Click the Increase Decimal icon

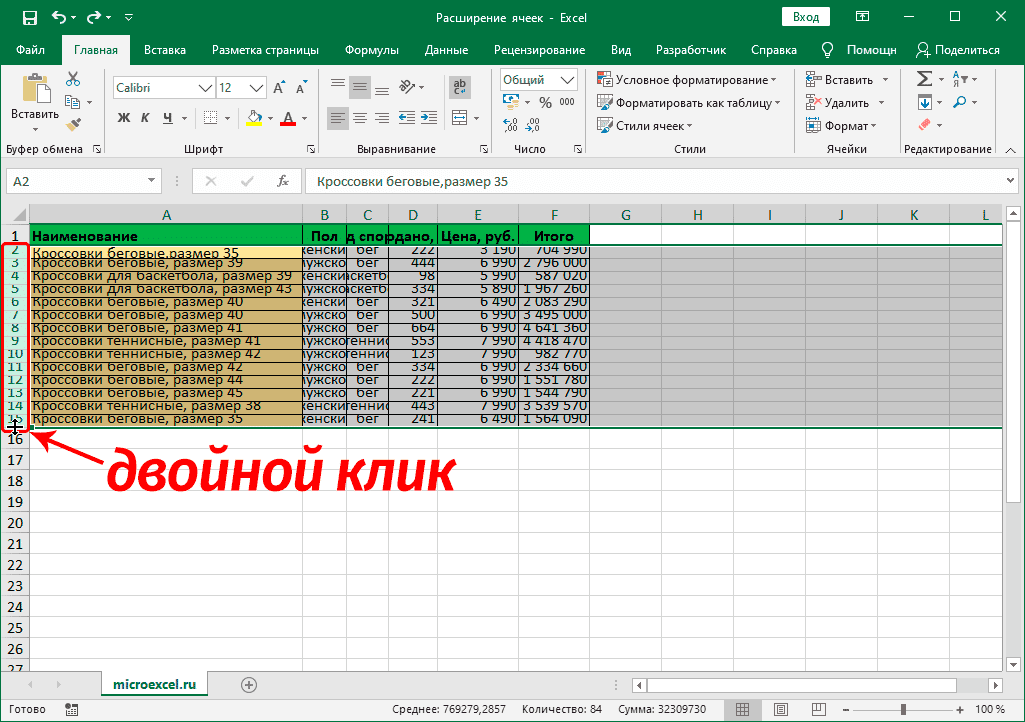[x=509, y=125]
